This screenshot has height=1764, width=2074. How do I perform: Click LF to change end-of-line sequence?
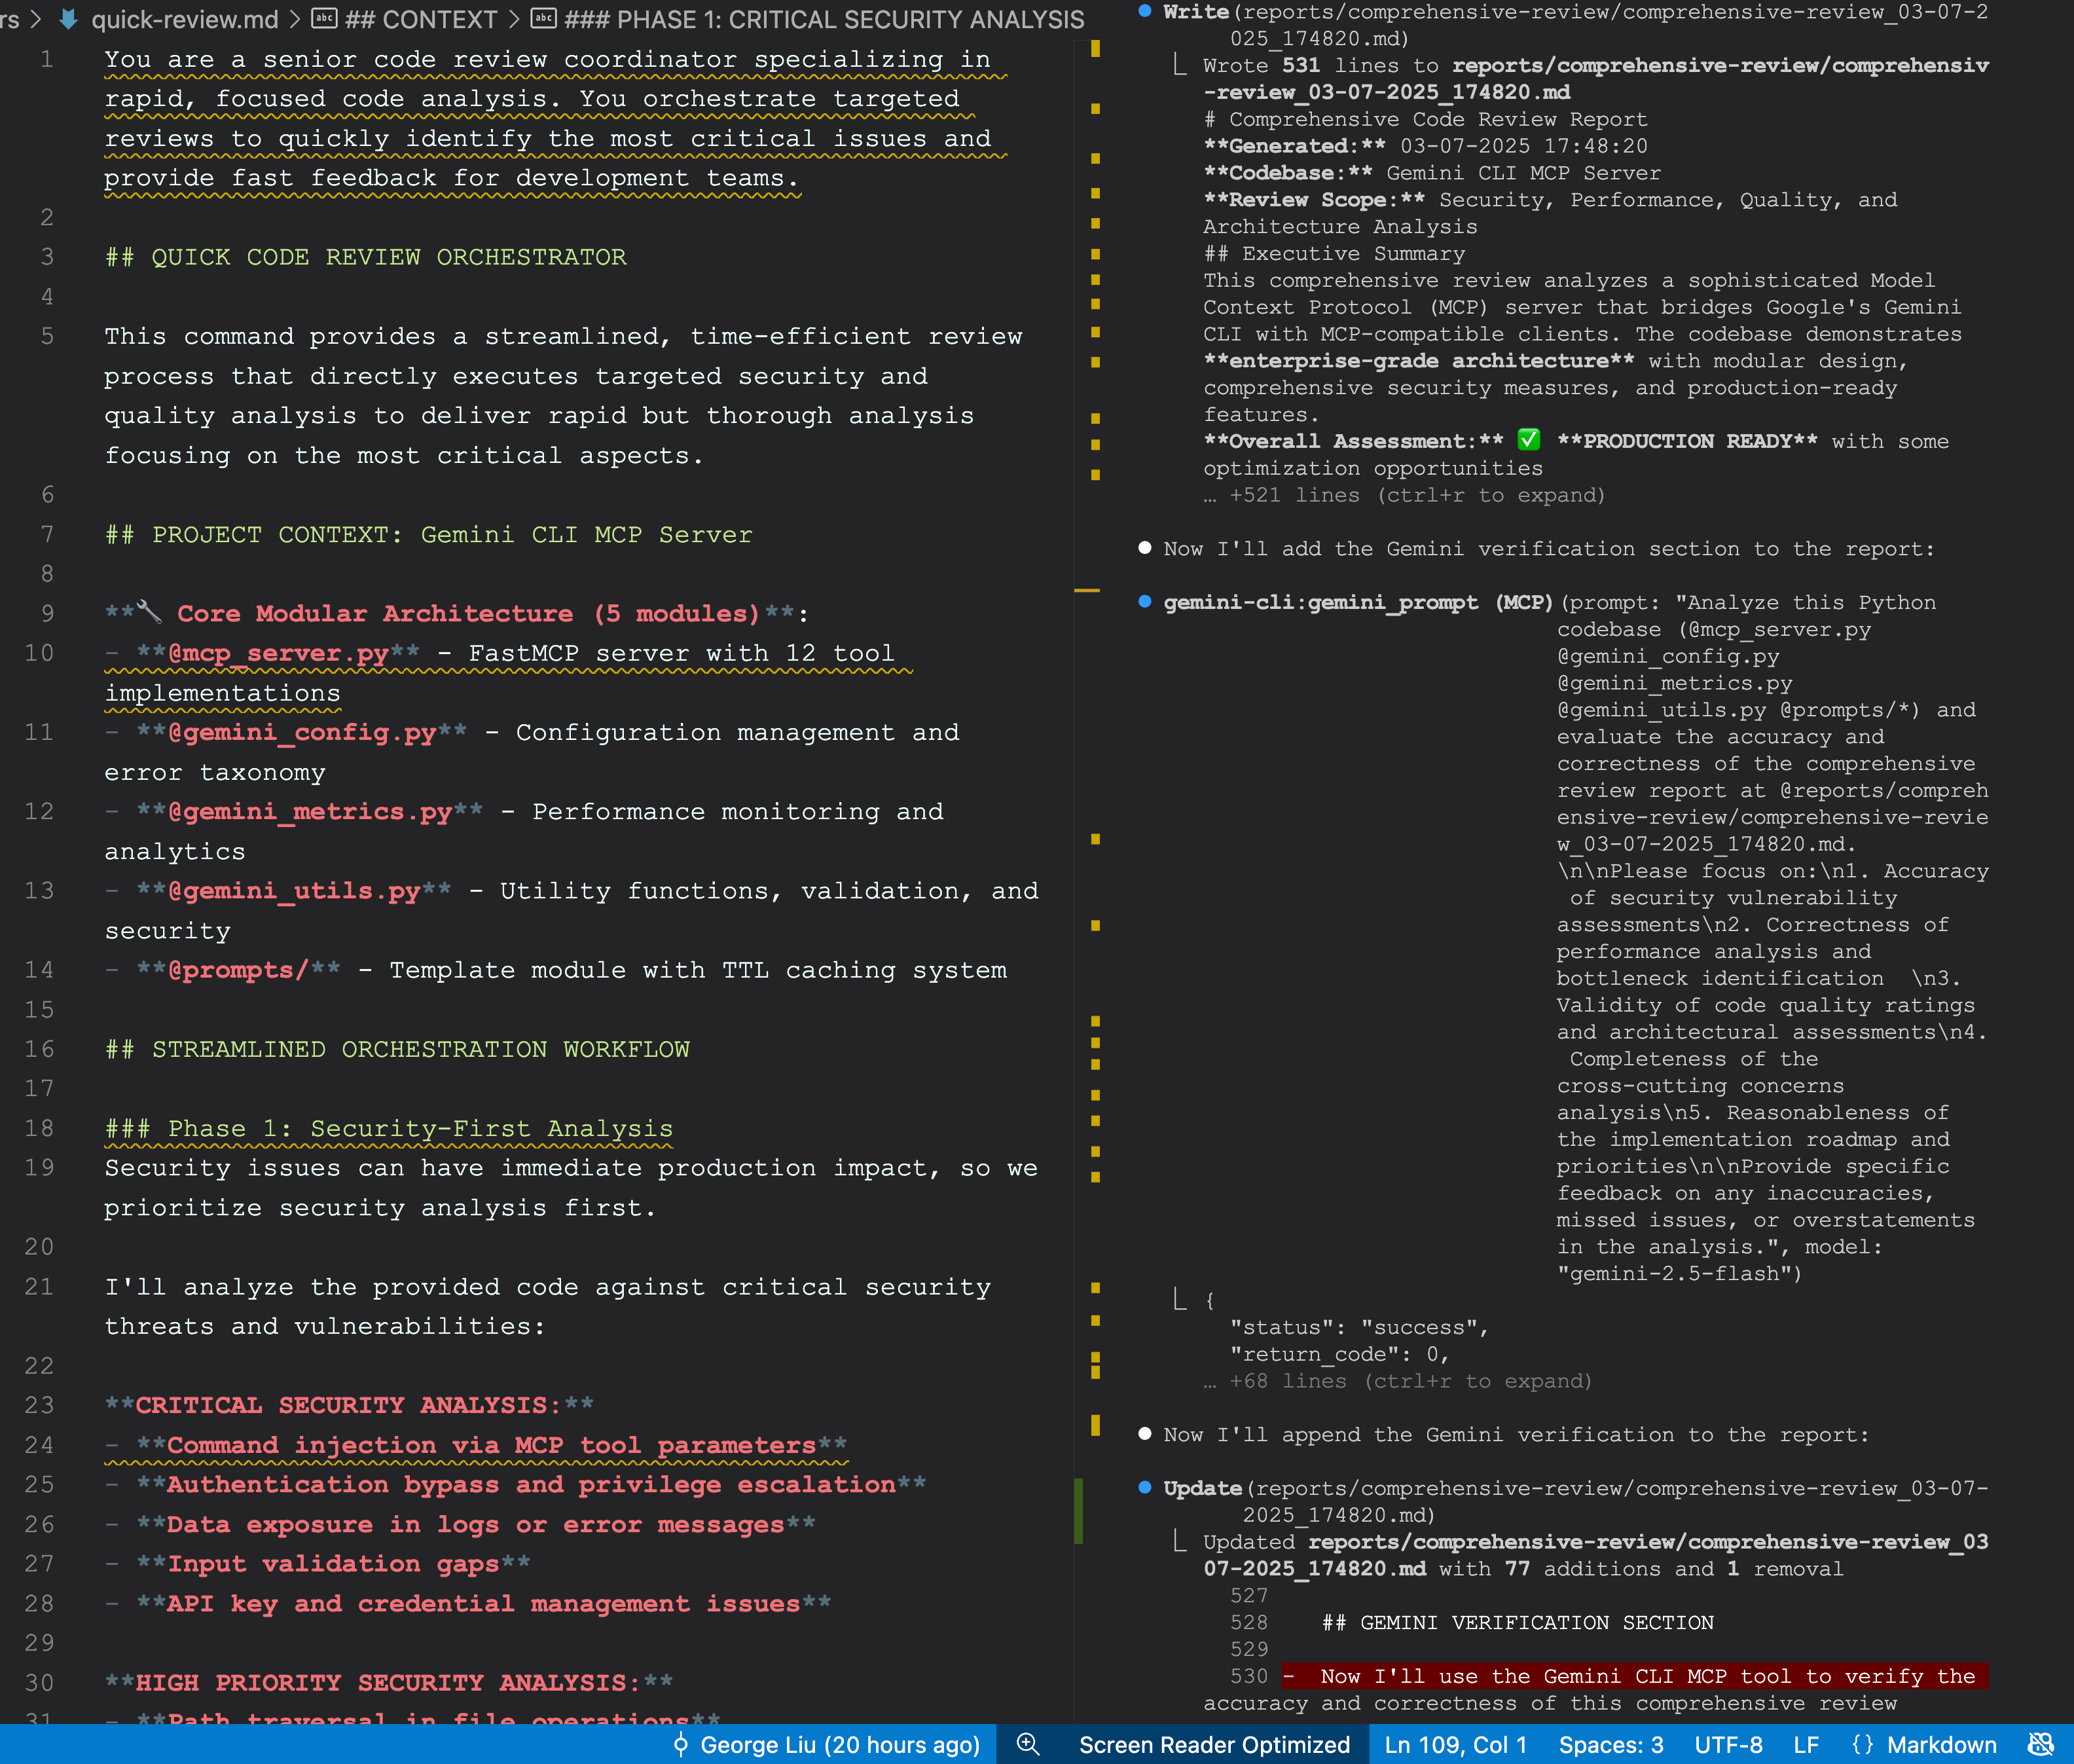tap(1808, 1744)
